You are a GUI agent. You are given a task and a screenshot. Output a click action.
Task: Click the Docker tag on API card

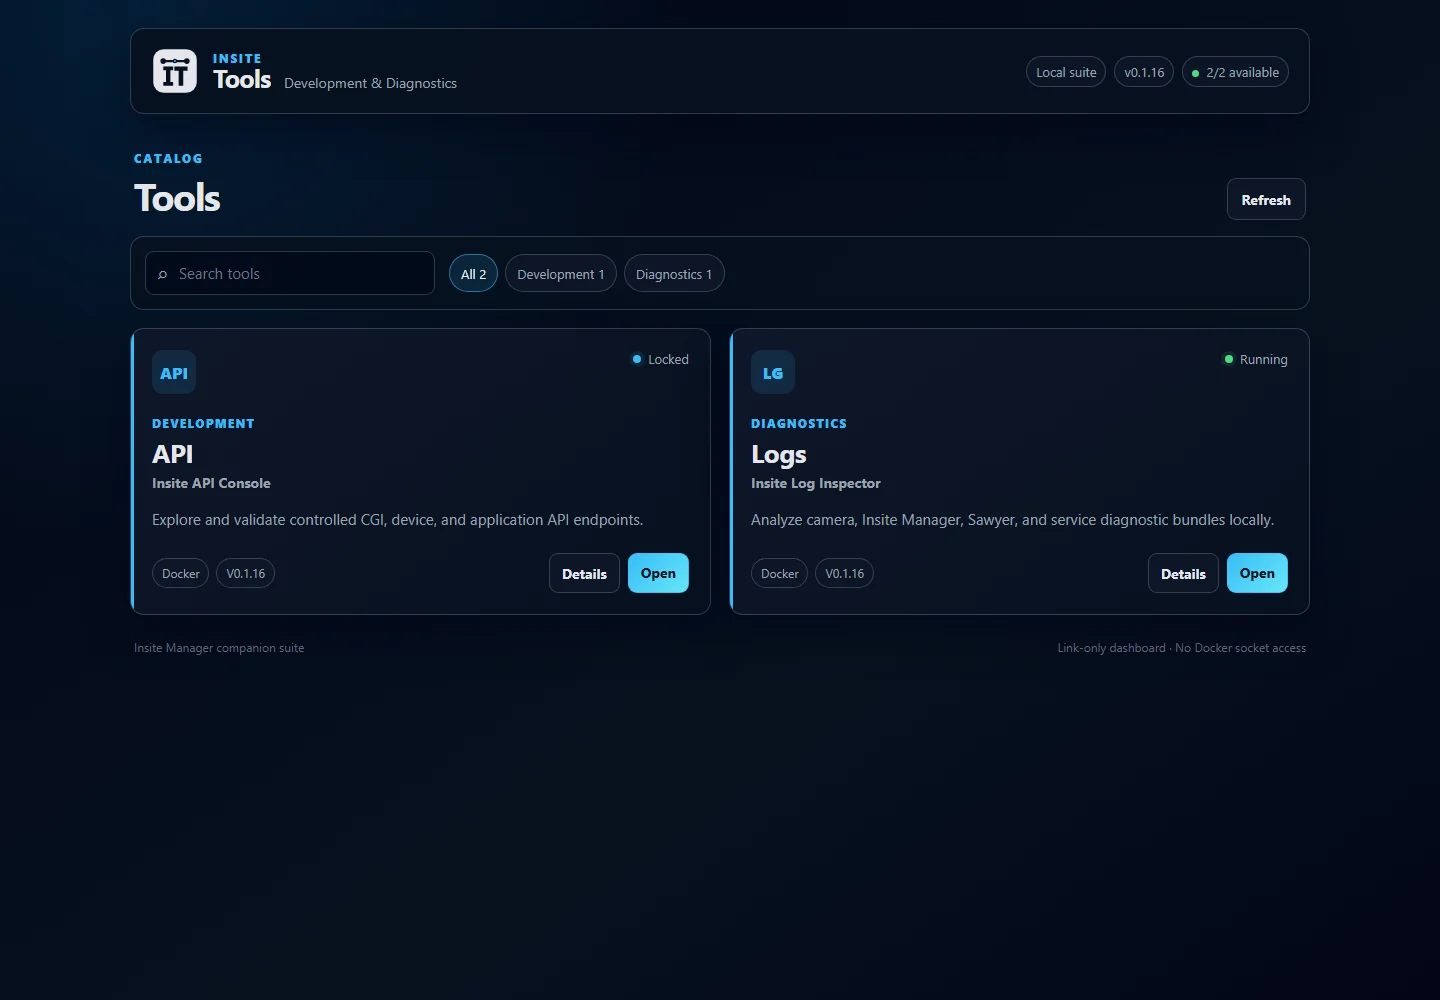tap(181, 573)
